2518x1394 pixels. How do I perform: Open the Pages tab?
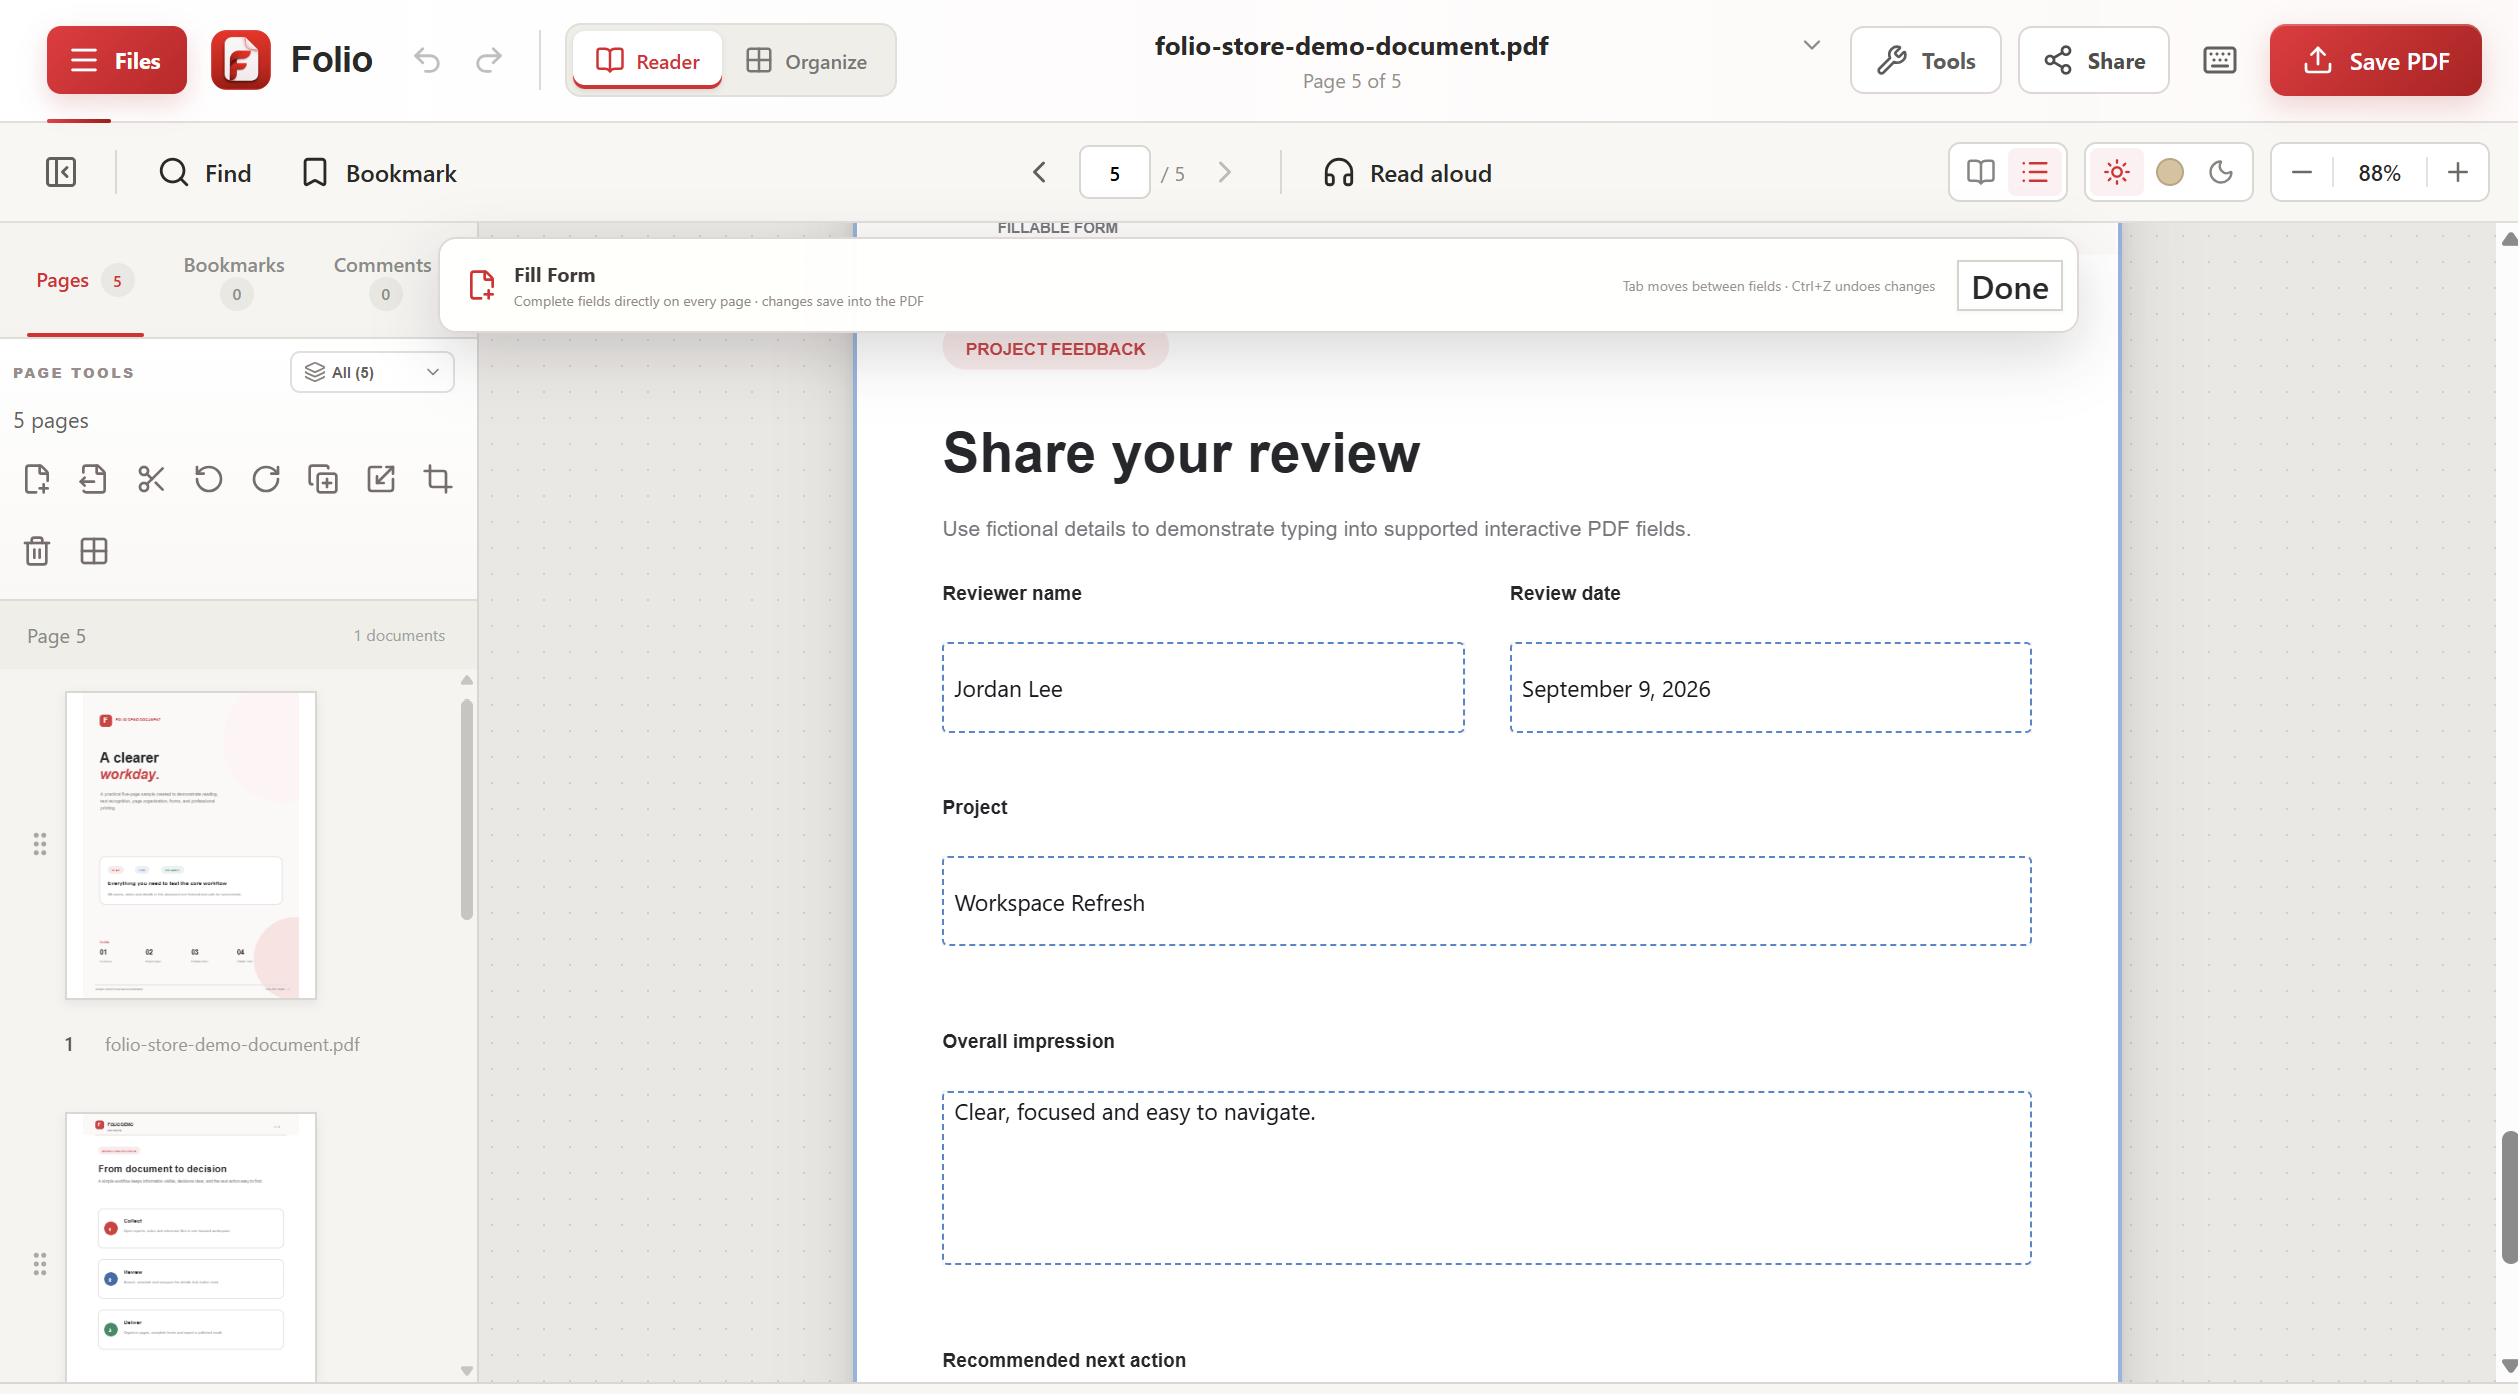(x=84, y=280)
